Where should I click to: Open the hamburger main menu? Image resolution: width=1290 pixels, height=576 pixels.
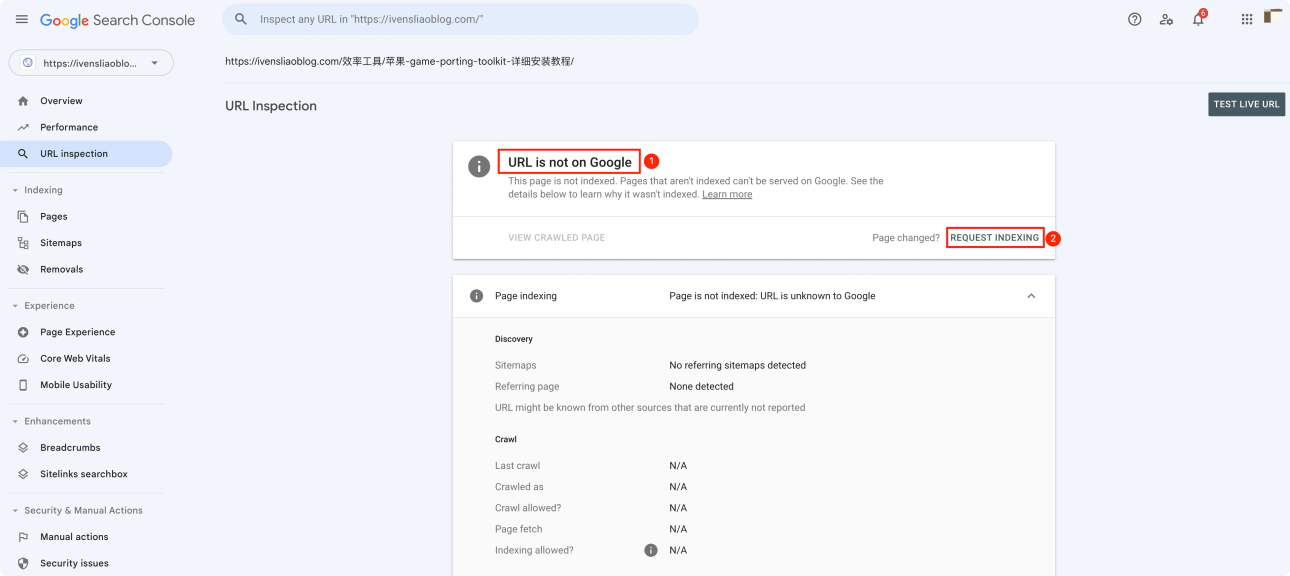(21, 19)
